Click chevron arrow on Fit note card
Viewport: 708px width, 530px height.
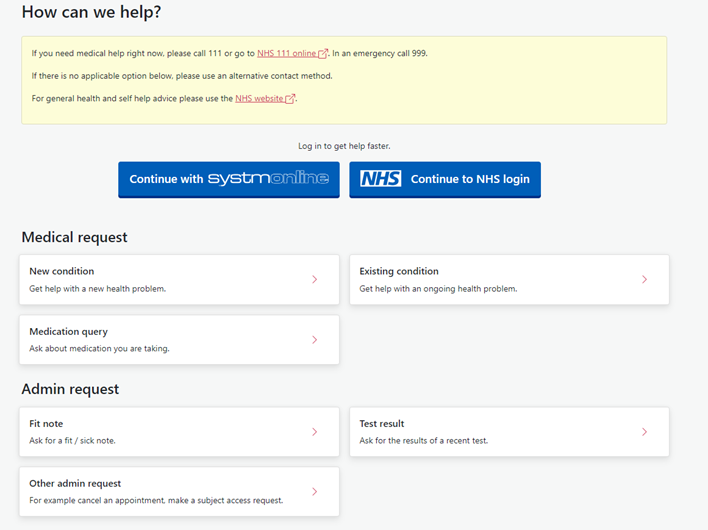[315, 432]
